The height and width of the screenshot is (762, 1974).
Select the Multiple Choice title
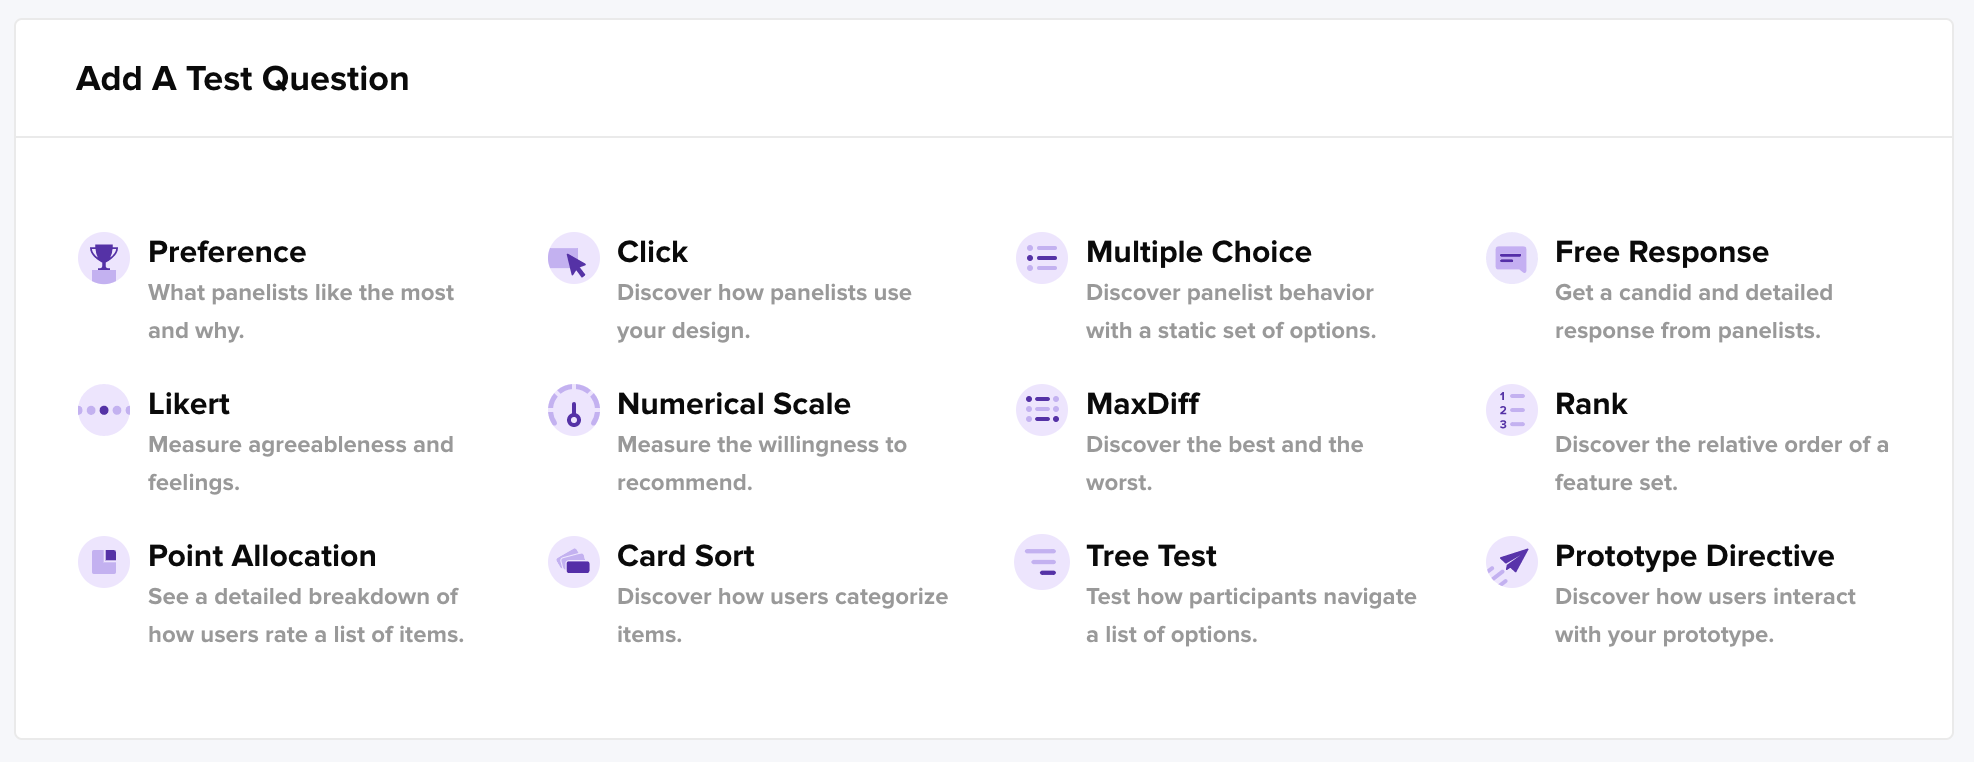point(1198,252)
